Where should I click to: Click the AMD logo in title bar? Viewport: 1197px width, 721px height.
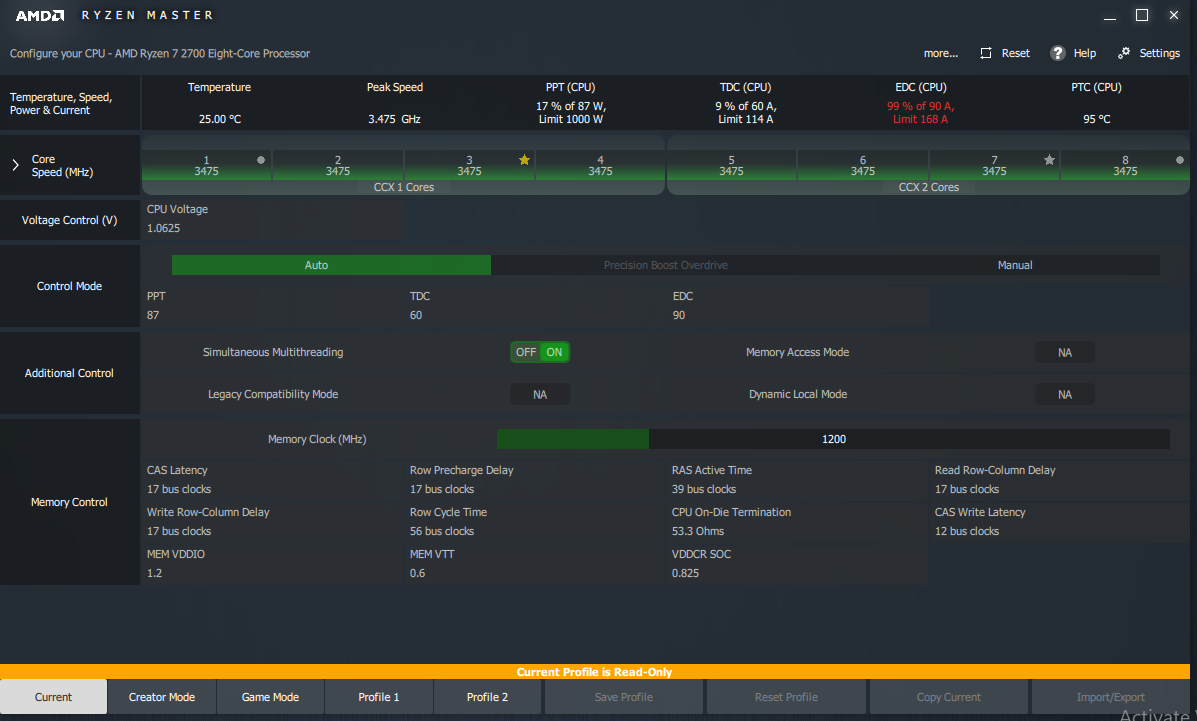pos(40,16)
